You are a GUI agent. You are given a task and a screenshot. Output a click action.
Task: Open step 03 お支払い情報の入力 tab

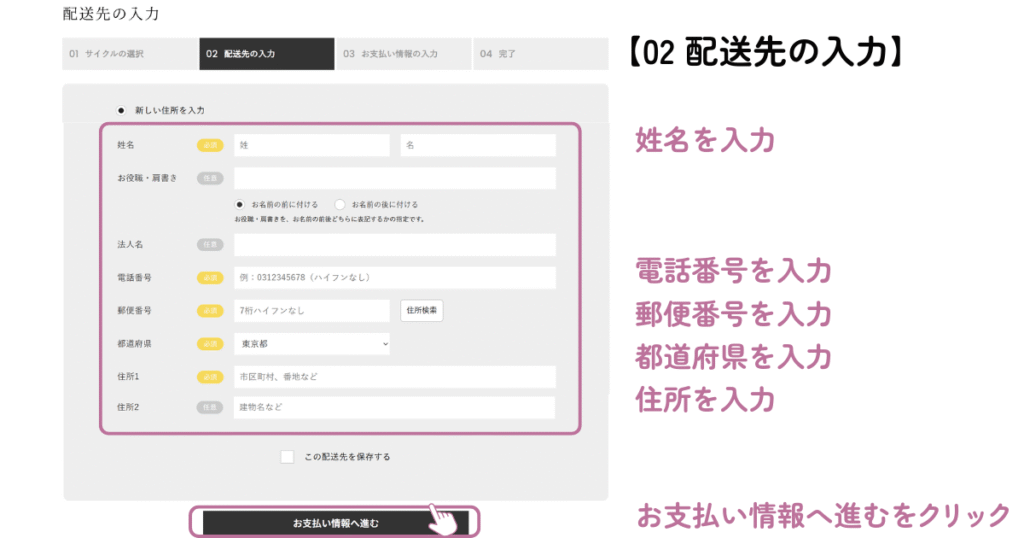[403, 54]
